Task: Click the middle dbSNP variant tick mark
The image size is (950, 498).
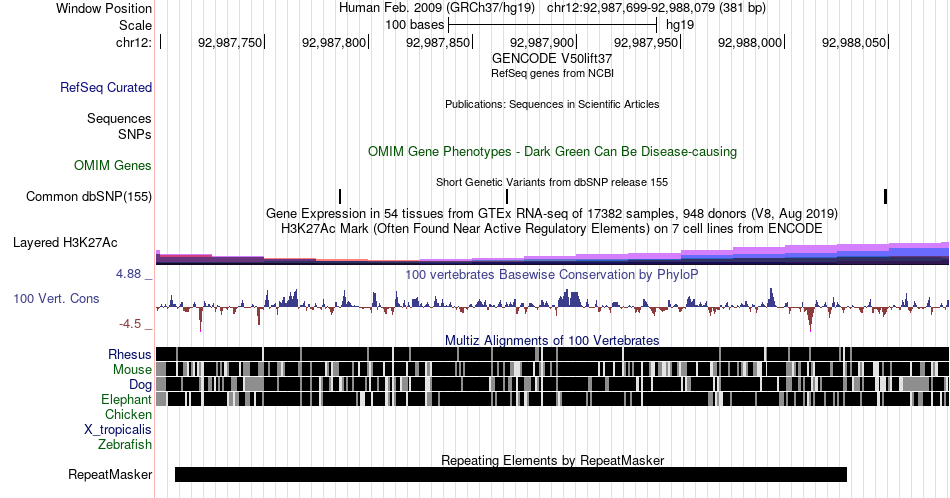Action: tap(507, 196)
